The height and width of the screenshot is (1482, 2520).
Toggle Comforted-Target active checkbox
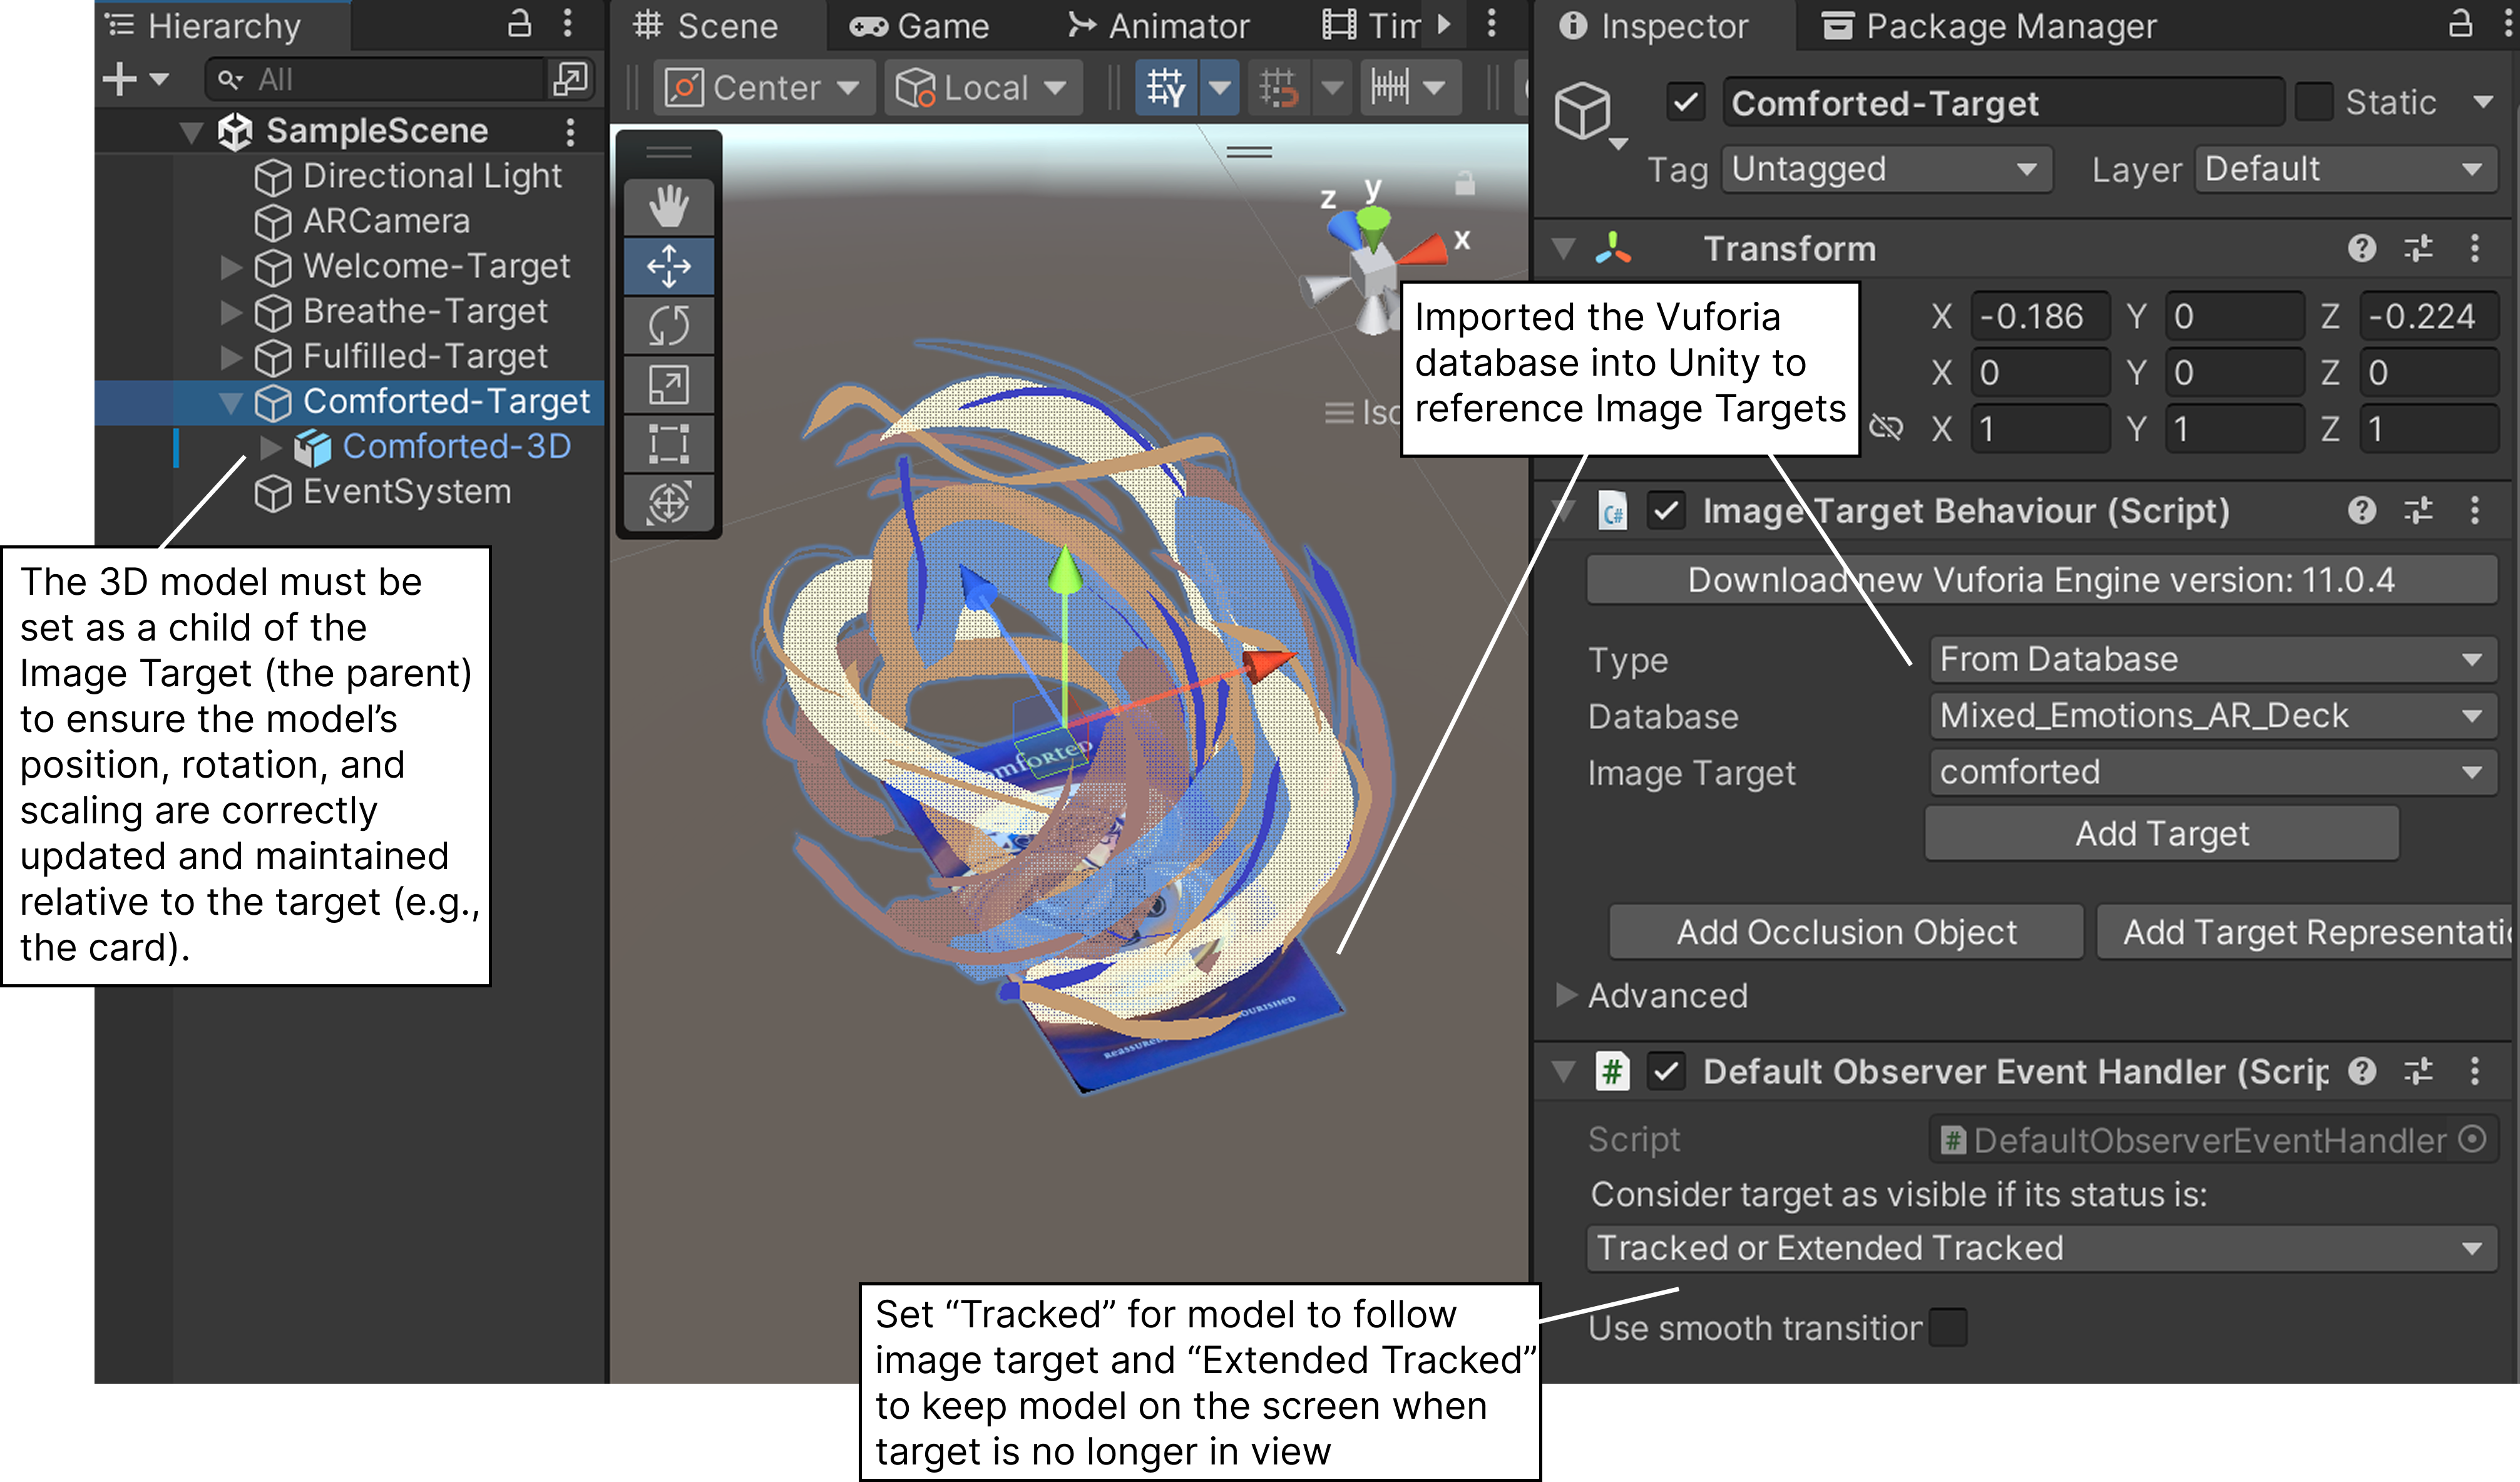click(x=1686, y=102)
